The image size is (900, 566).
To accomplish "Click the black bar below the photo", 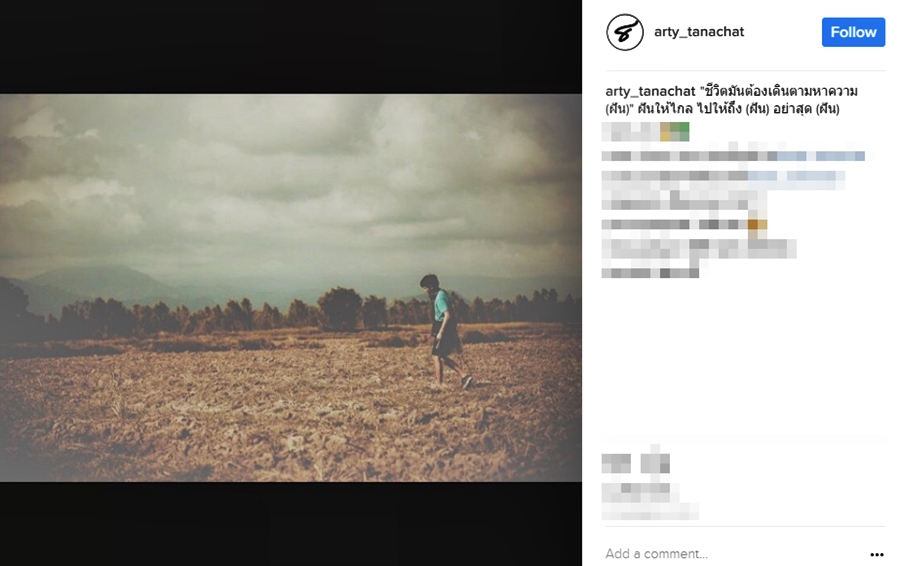I will [x=290, y=524].
